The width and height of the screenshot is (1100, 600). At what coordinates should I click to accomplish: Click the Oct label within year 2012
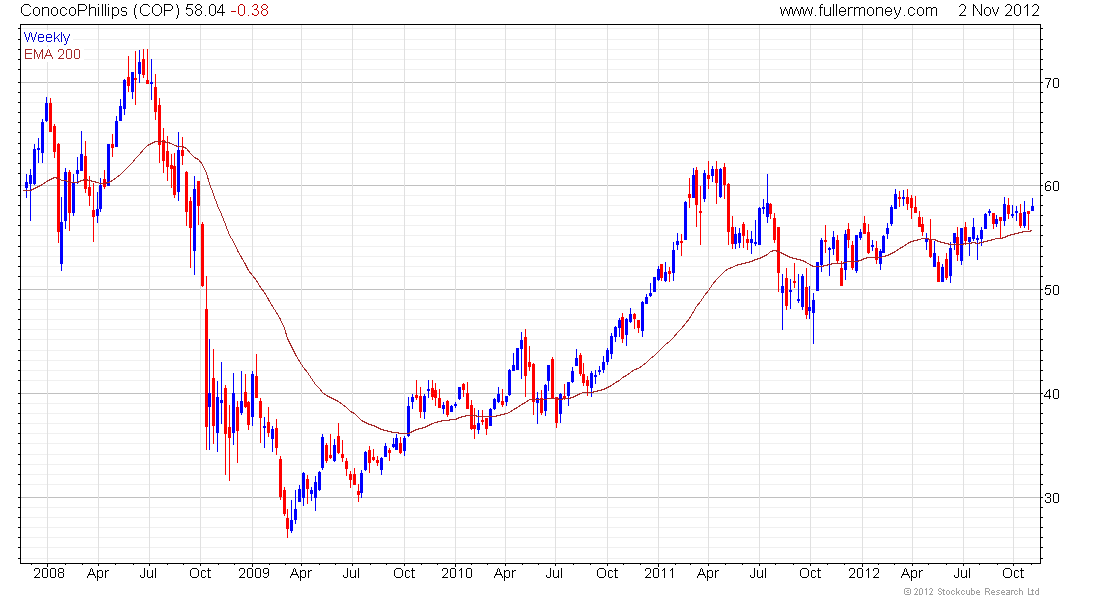(x=1013, y=573)
